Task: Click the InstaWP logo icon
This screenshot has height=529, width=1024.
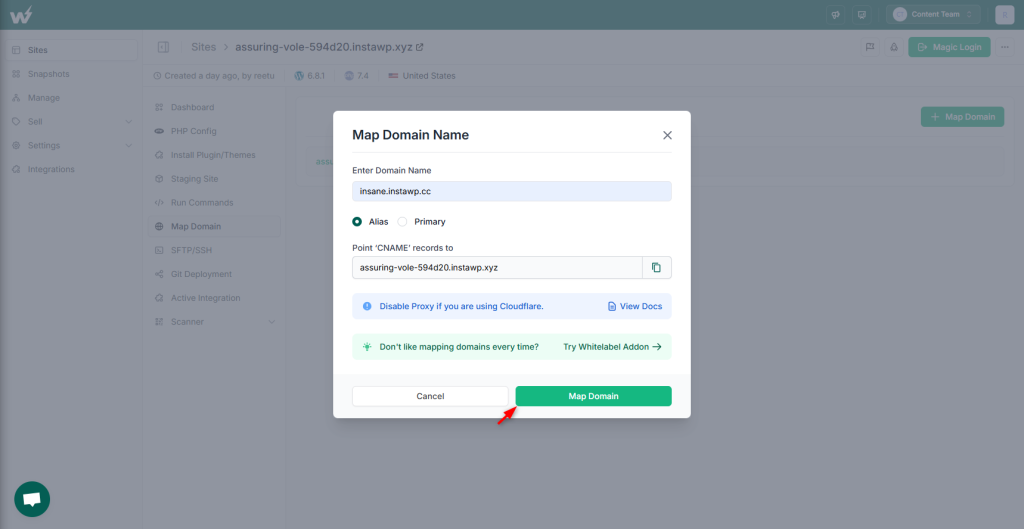Action: tap(20, 14)
